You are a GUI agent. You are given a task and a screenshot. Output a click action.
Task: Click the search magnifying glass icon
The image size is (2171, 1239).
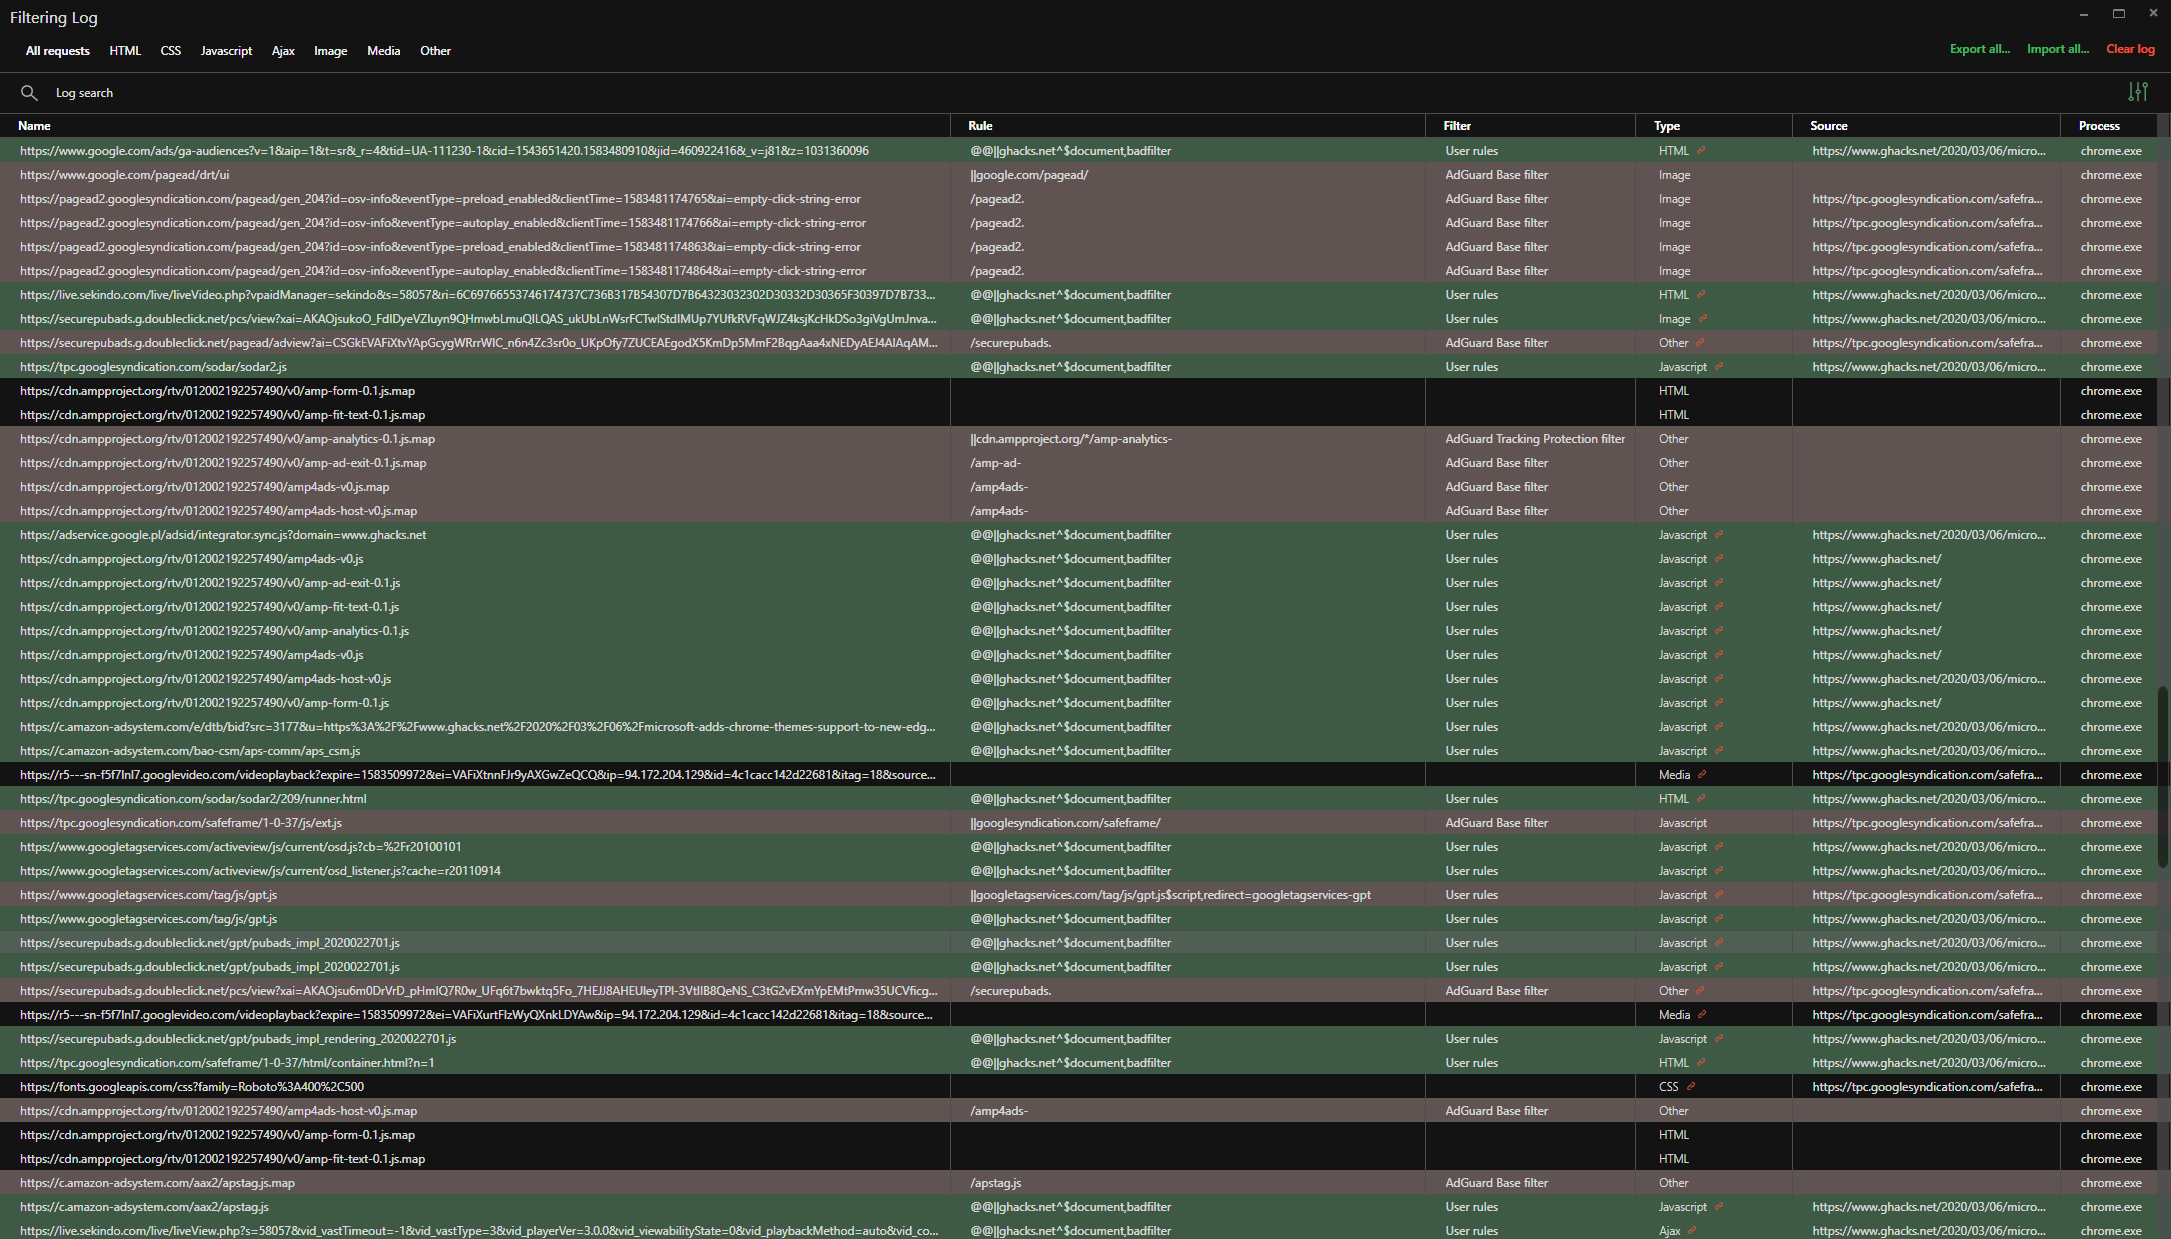pyautogui.click(x=30, y=92)
